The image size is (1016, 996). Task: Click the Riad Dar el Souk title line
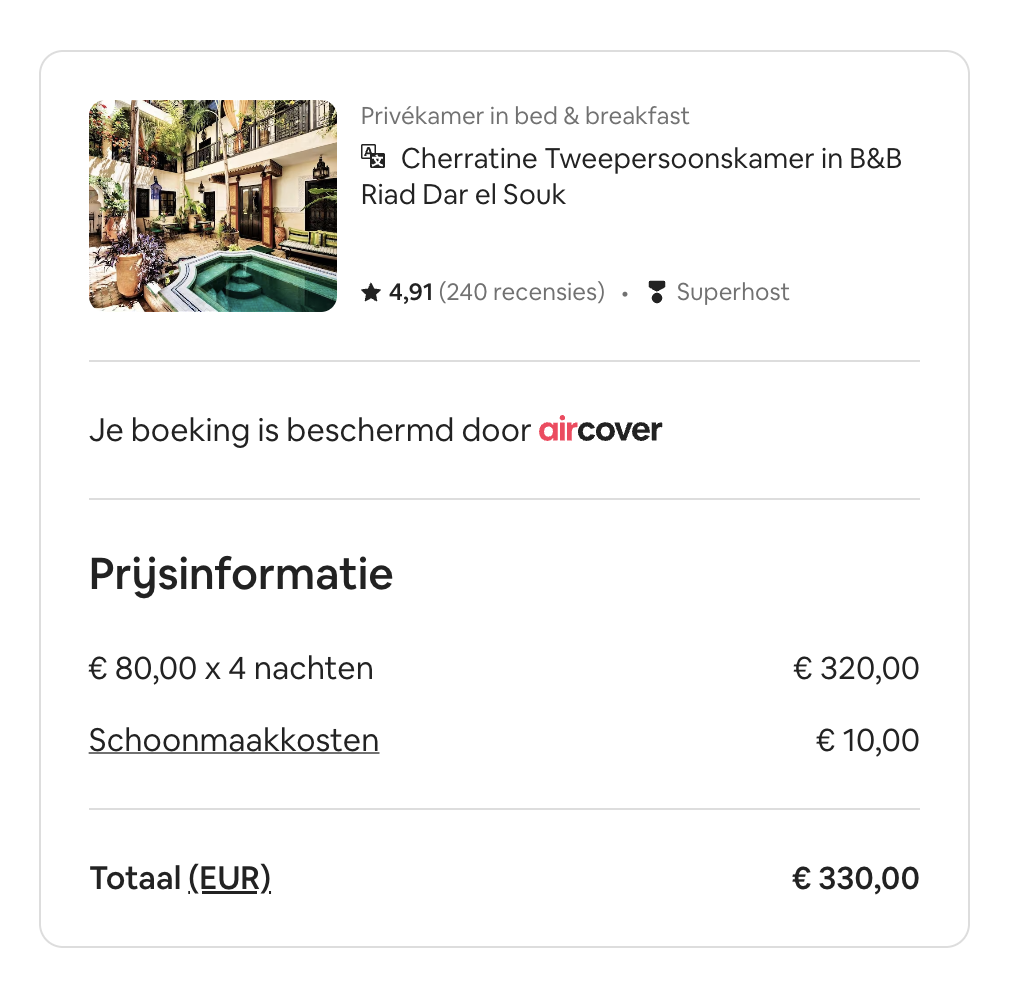click(x=463, y=194)
